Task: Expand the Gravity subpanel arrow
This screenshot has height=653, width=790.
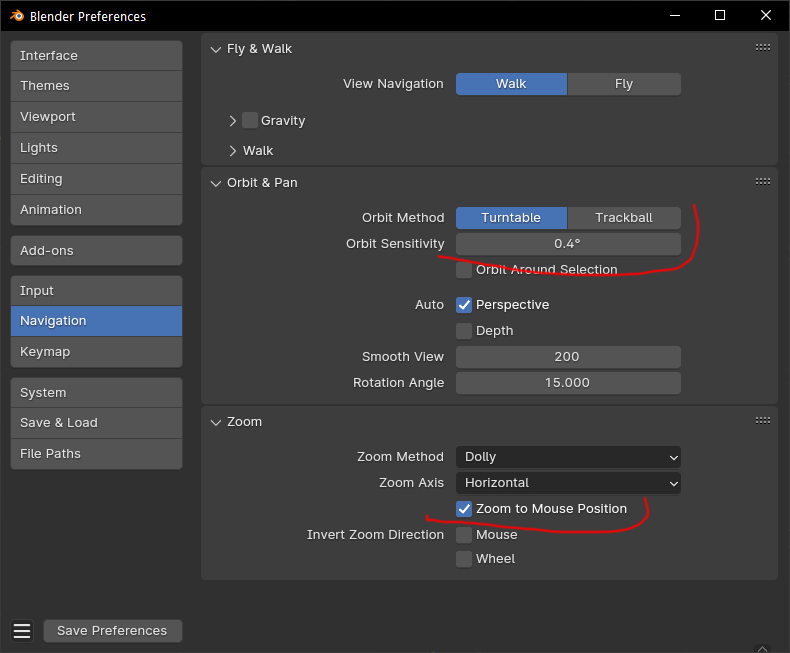Action: tap(232, 121)
